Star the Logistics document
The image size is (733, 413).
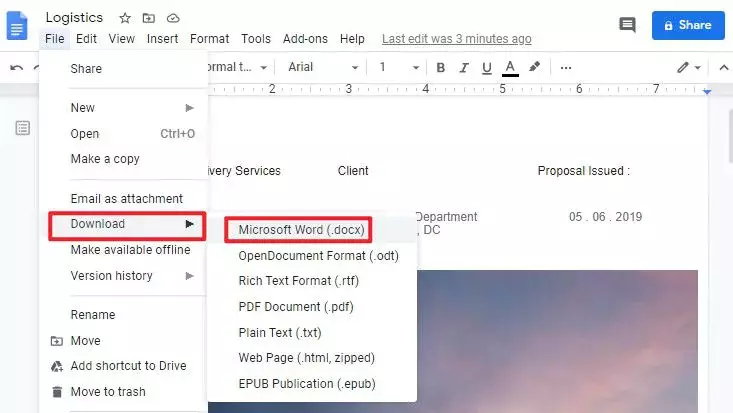(125, 18)
